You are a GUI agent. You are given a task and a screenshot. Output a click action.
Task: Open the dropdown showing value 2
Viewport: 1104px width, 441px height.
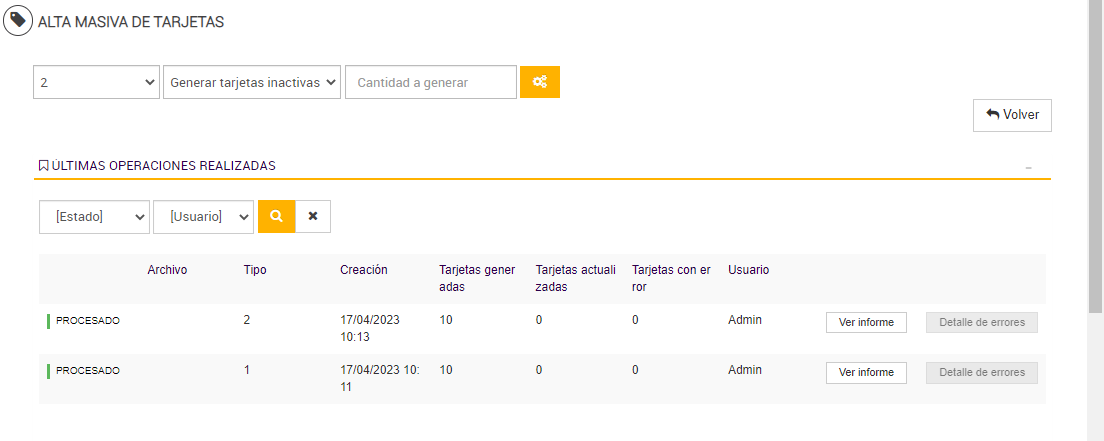96,82
